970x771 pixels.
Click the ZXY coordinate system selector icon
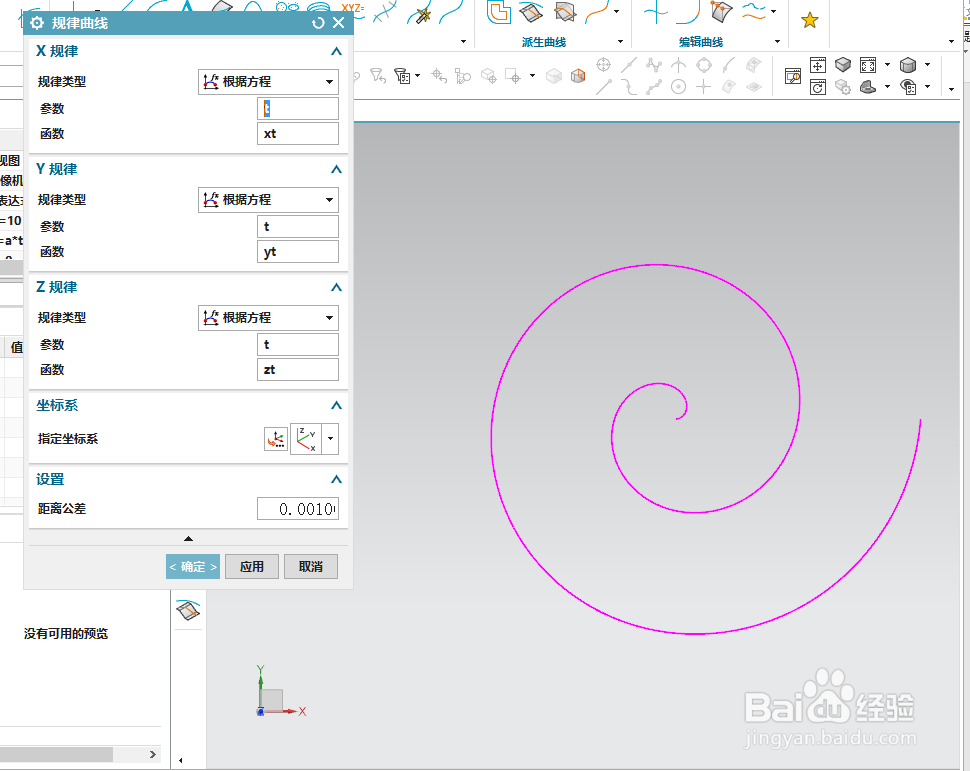pos(306,439)
